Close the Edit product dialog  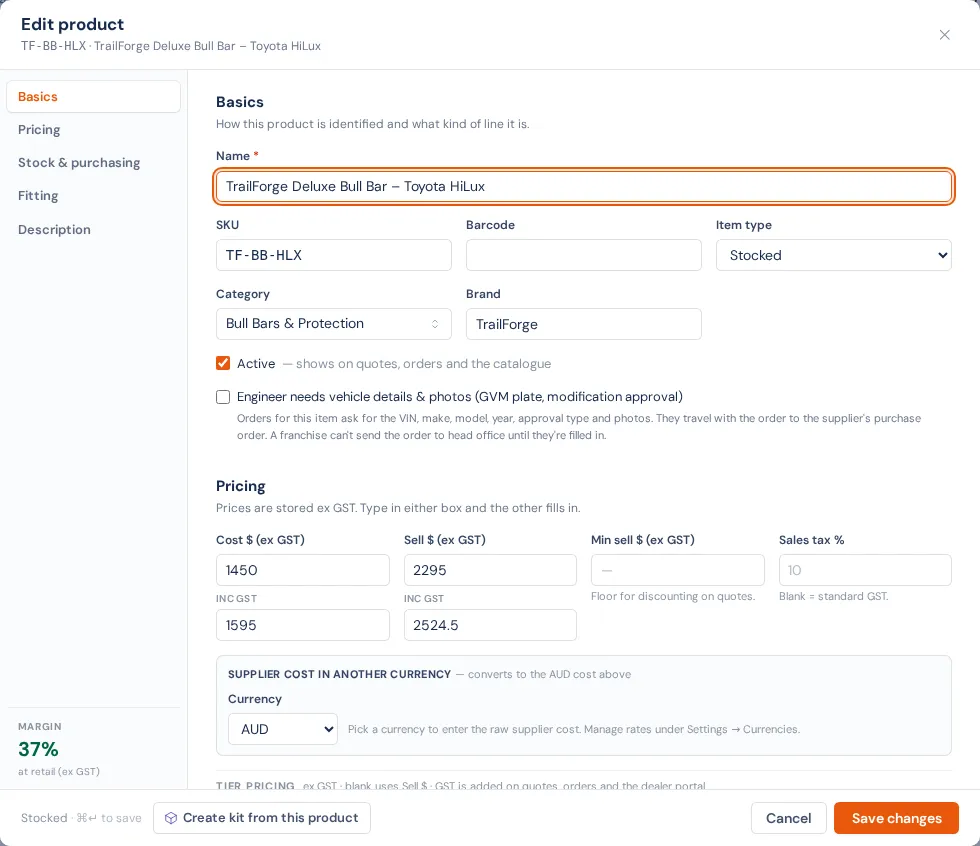(944, 35)
